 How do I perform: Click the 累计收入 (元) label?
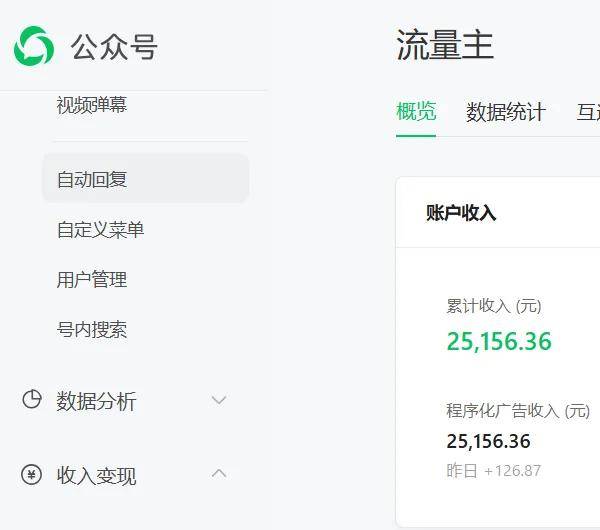(493, 306)
